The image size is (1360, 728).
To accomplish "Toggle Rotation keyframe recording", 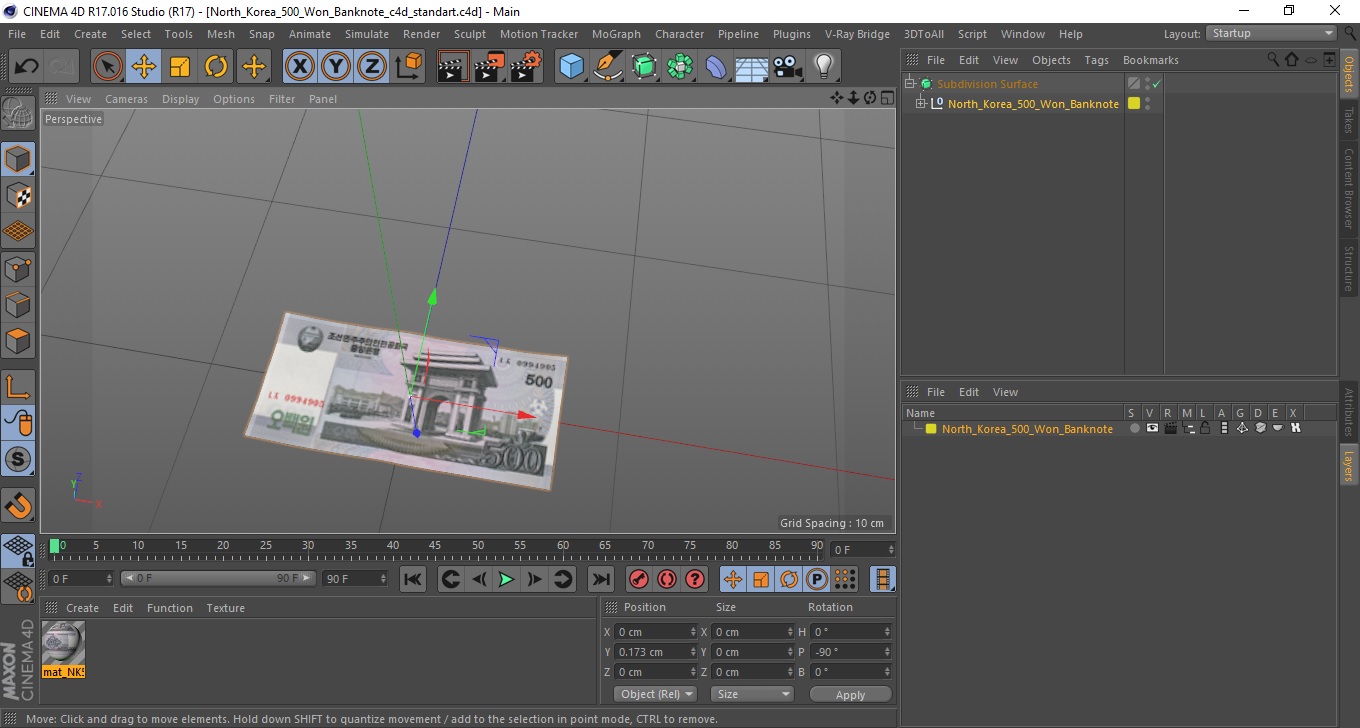I will tap(789, 579).
